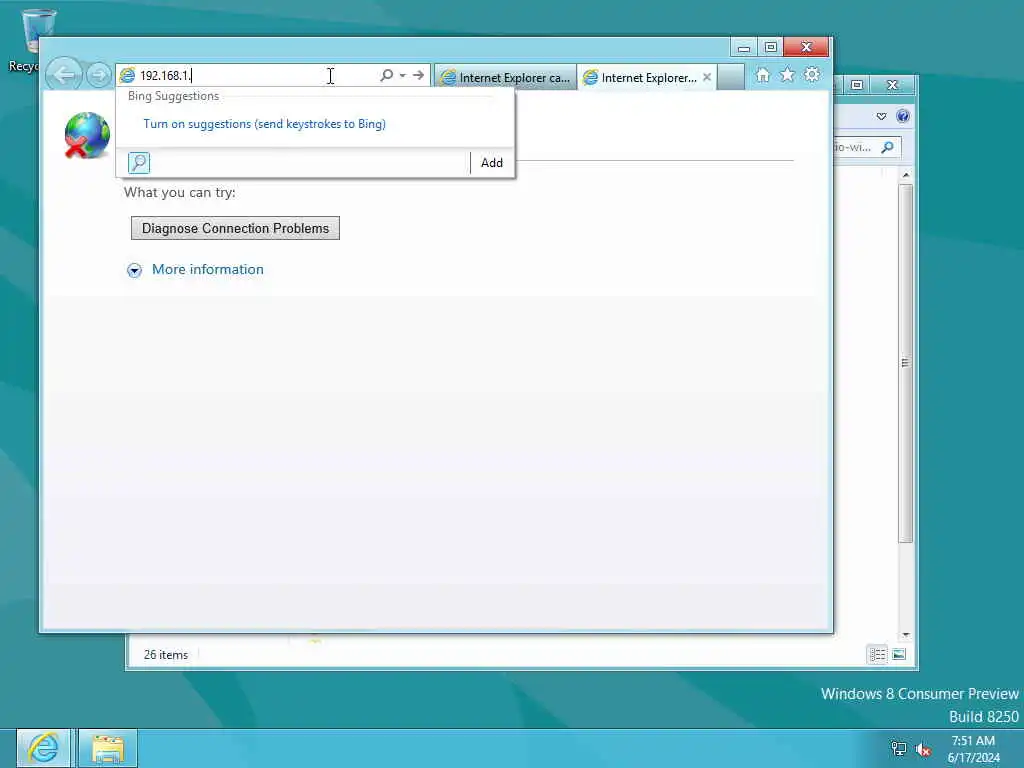This screenshot has width=1024, height=768.
Task: Click the search magnifier in address bar
Action: point(387,75)
